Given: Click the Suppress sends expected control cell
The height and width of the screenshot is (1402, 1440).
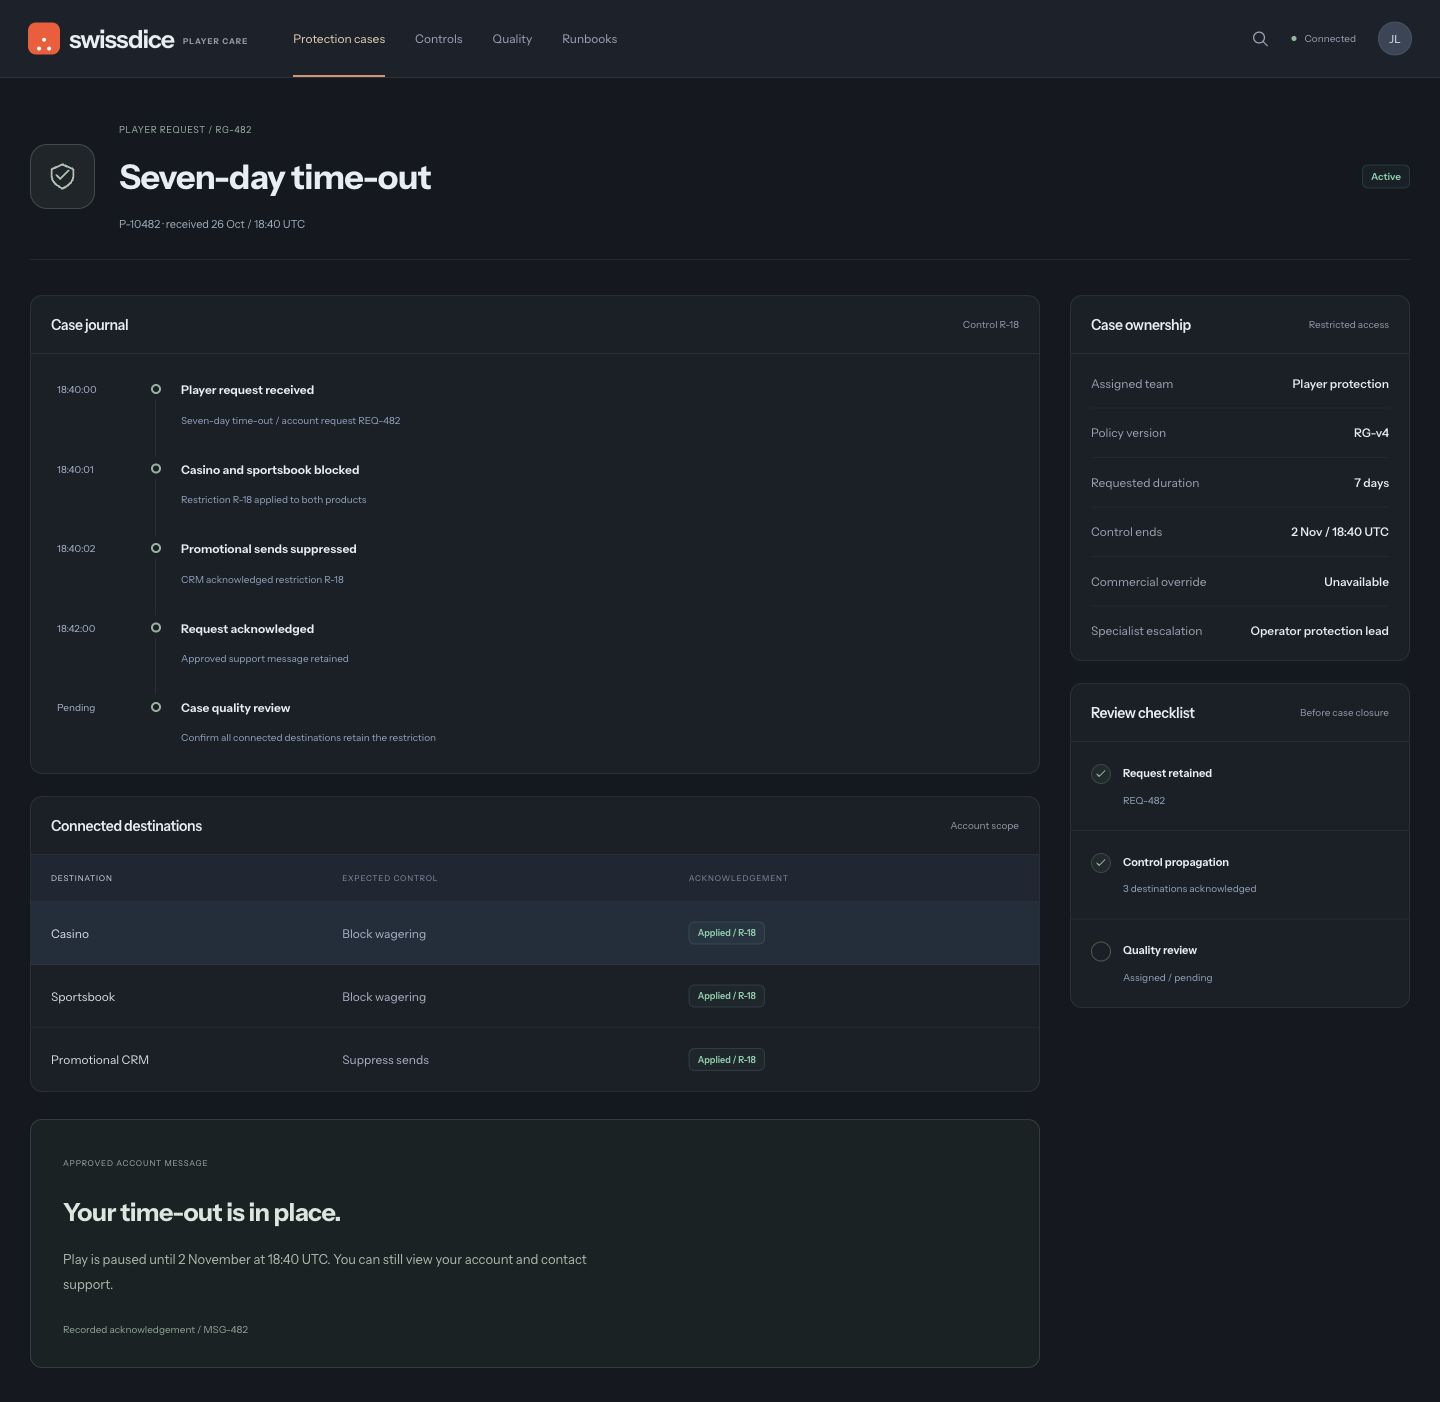Looking at the screenshot, I should (385, 1060).
